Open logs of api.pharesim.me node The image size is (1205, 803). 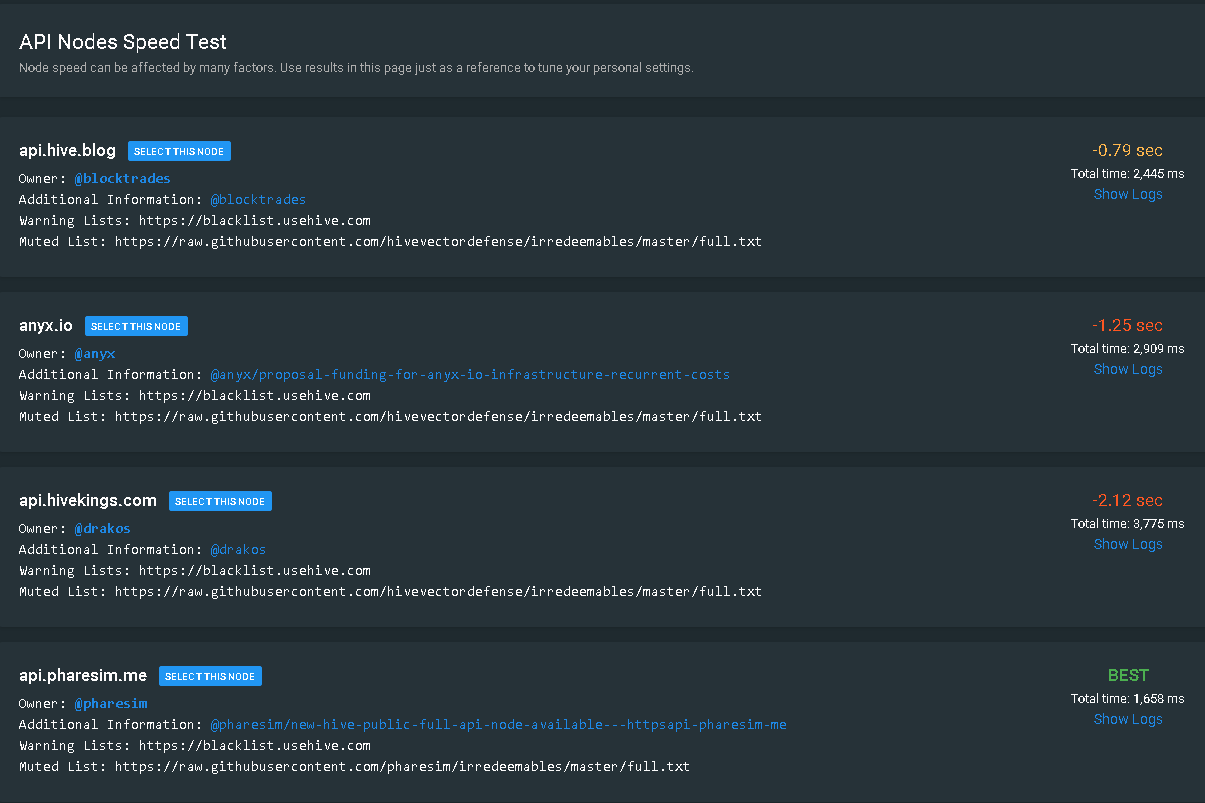[1127, 719]
